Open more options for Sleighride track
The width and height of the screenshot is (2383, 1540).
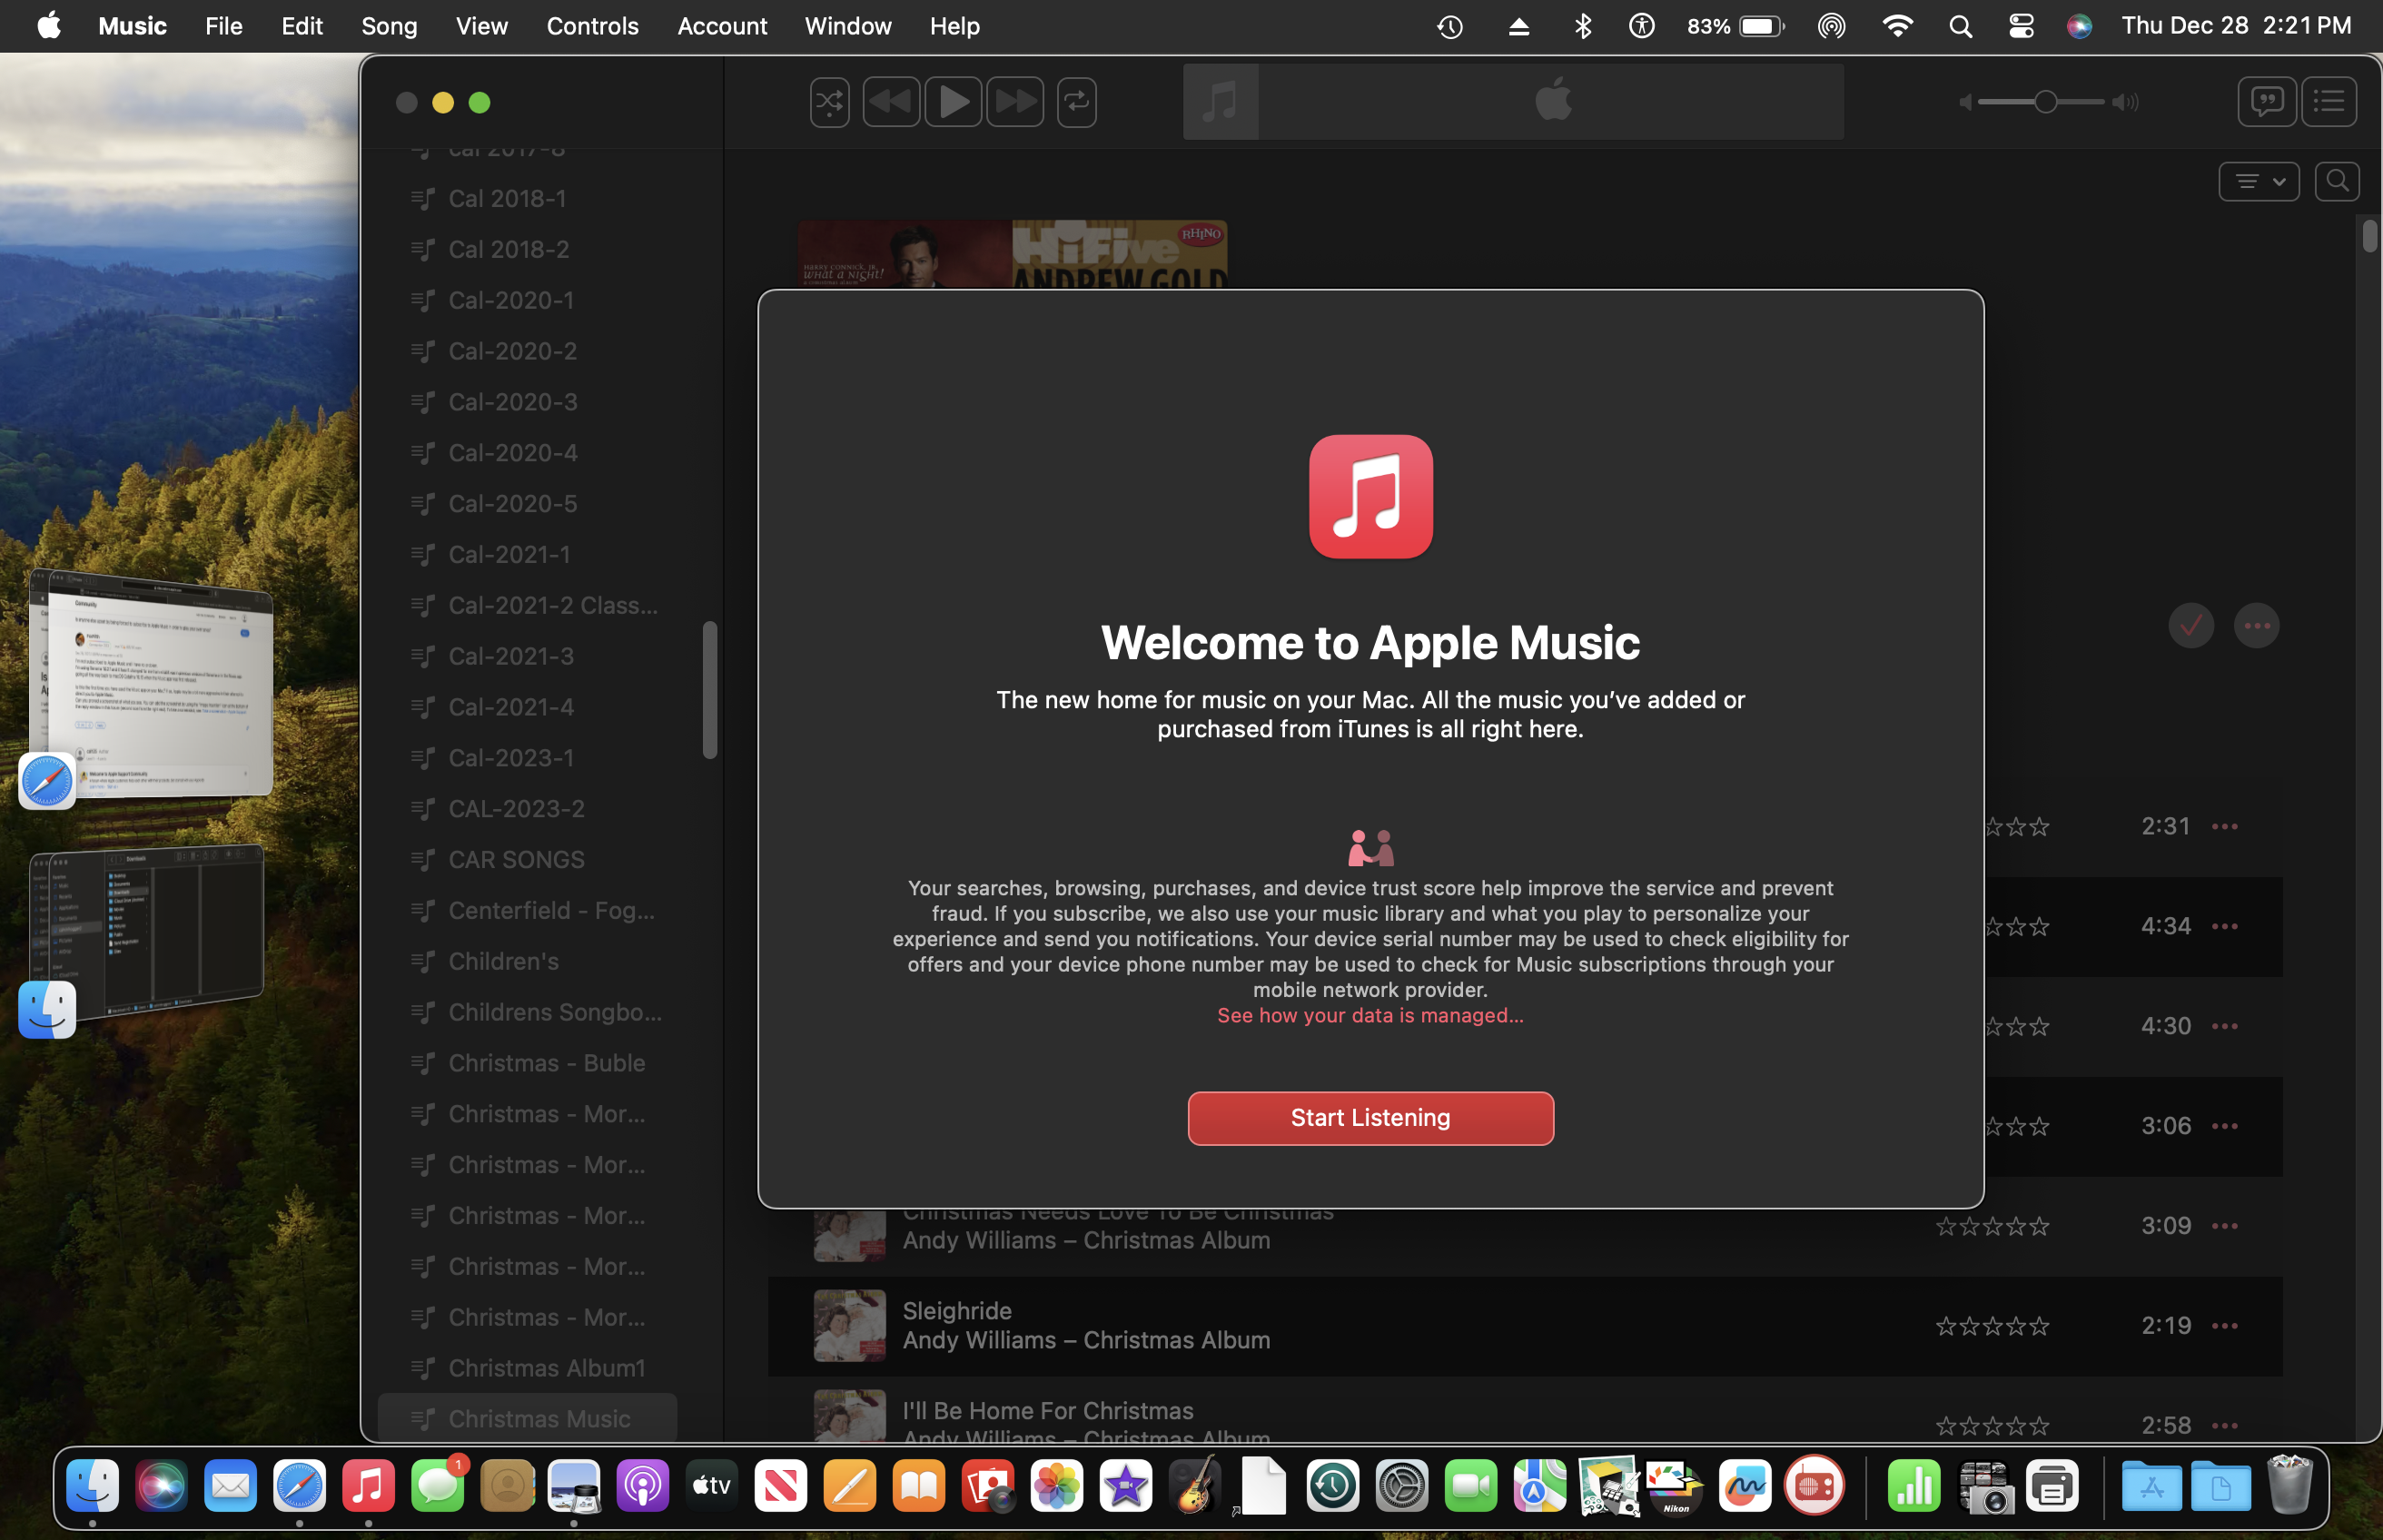2225,1325
